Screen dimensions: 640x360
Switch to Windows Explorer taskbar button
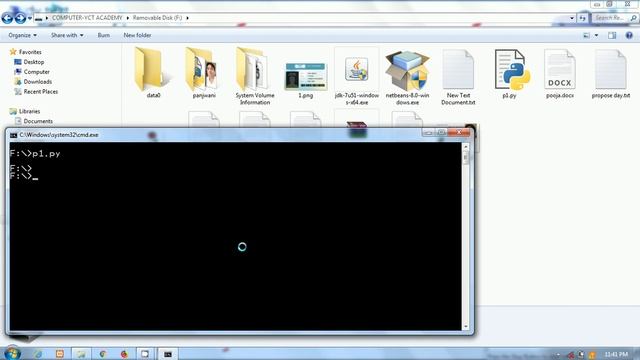coord(81,354)
